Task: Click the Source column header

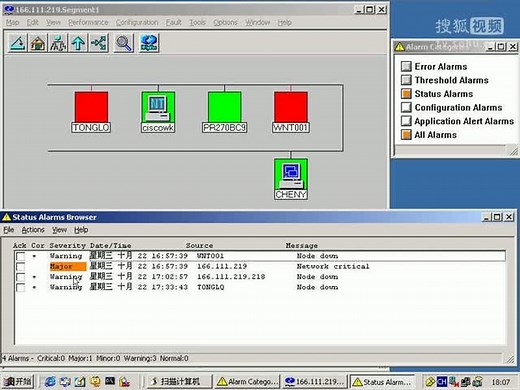Action: 199,245
